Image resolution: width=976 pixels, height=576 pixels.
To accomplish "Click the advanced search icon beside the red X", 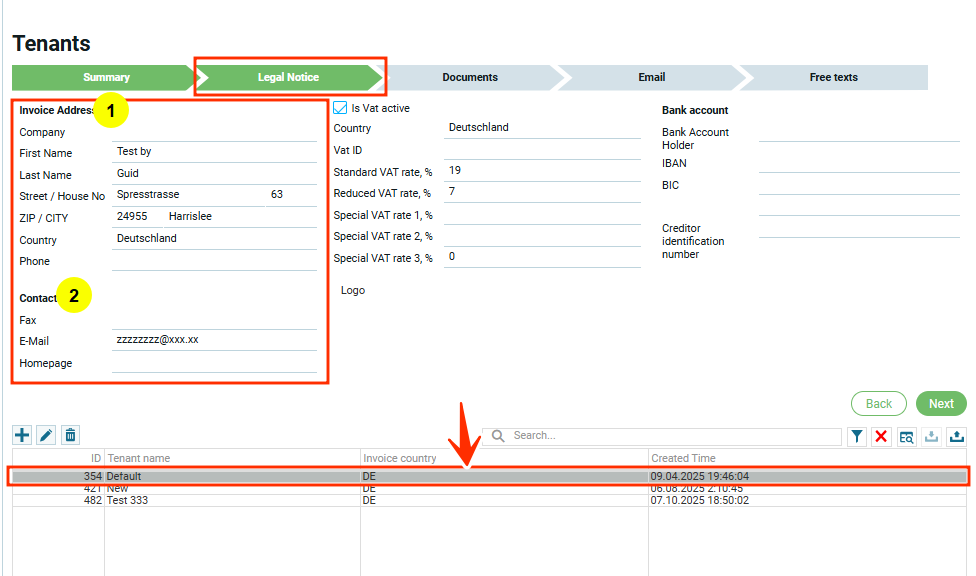I will (x=906, y=436).
